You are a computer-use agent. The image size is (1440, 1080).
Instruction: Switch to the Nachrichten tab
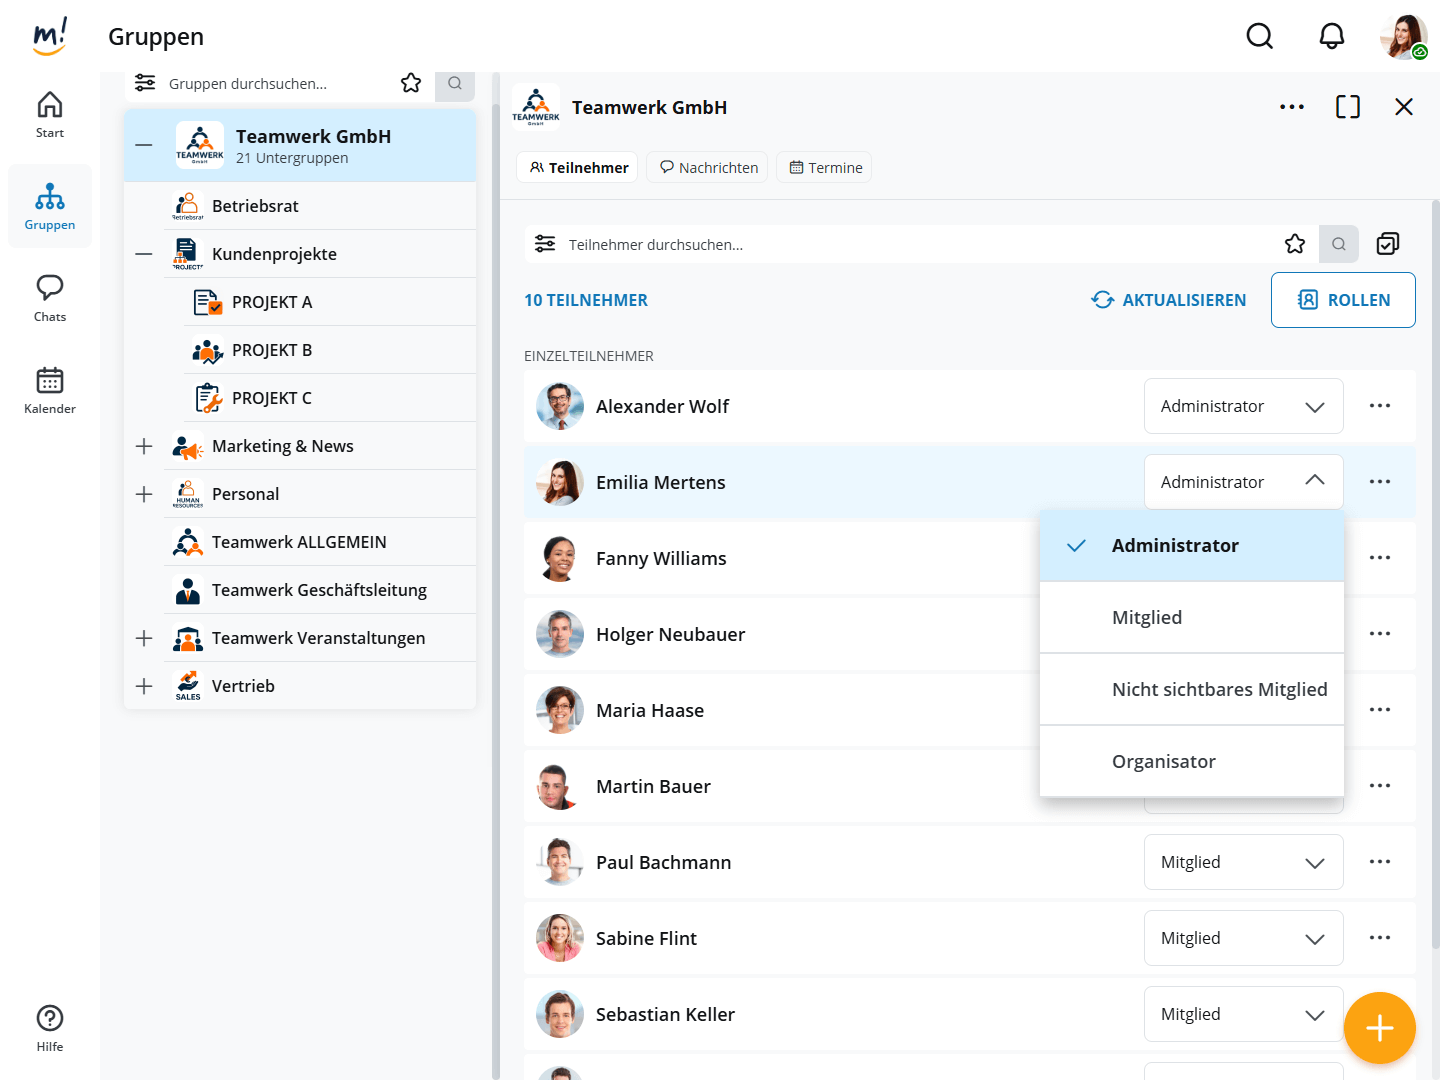pos(708,168)
